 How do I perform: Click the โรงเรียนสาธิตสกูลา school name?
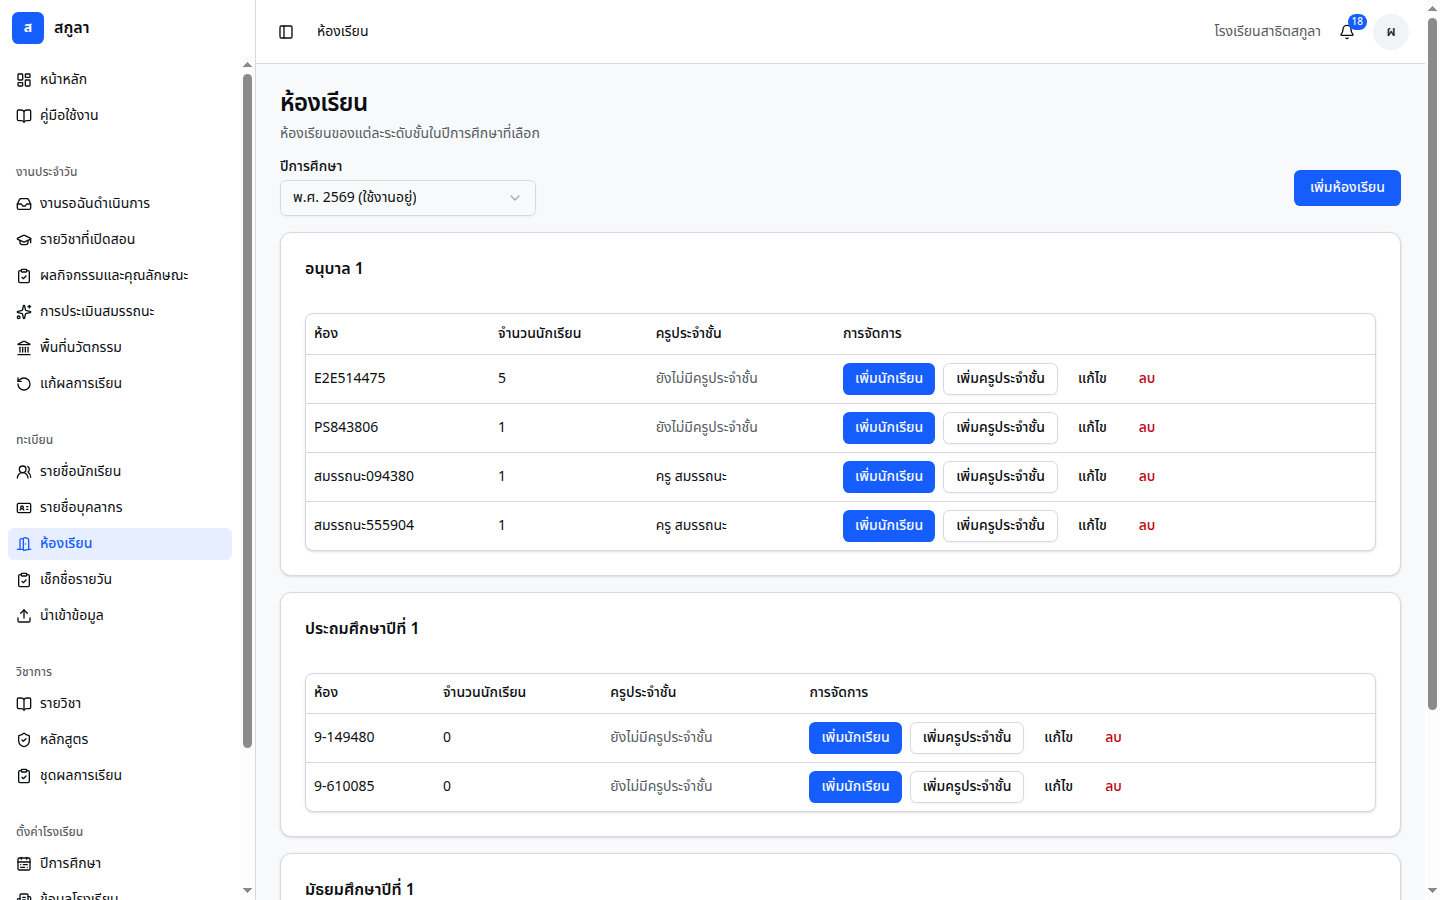pyautogui.click(x=1267, y=32)
